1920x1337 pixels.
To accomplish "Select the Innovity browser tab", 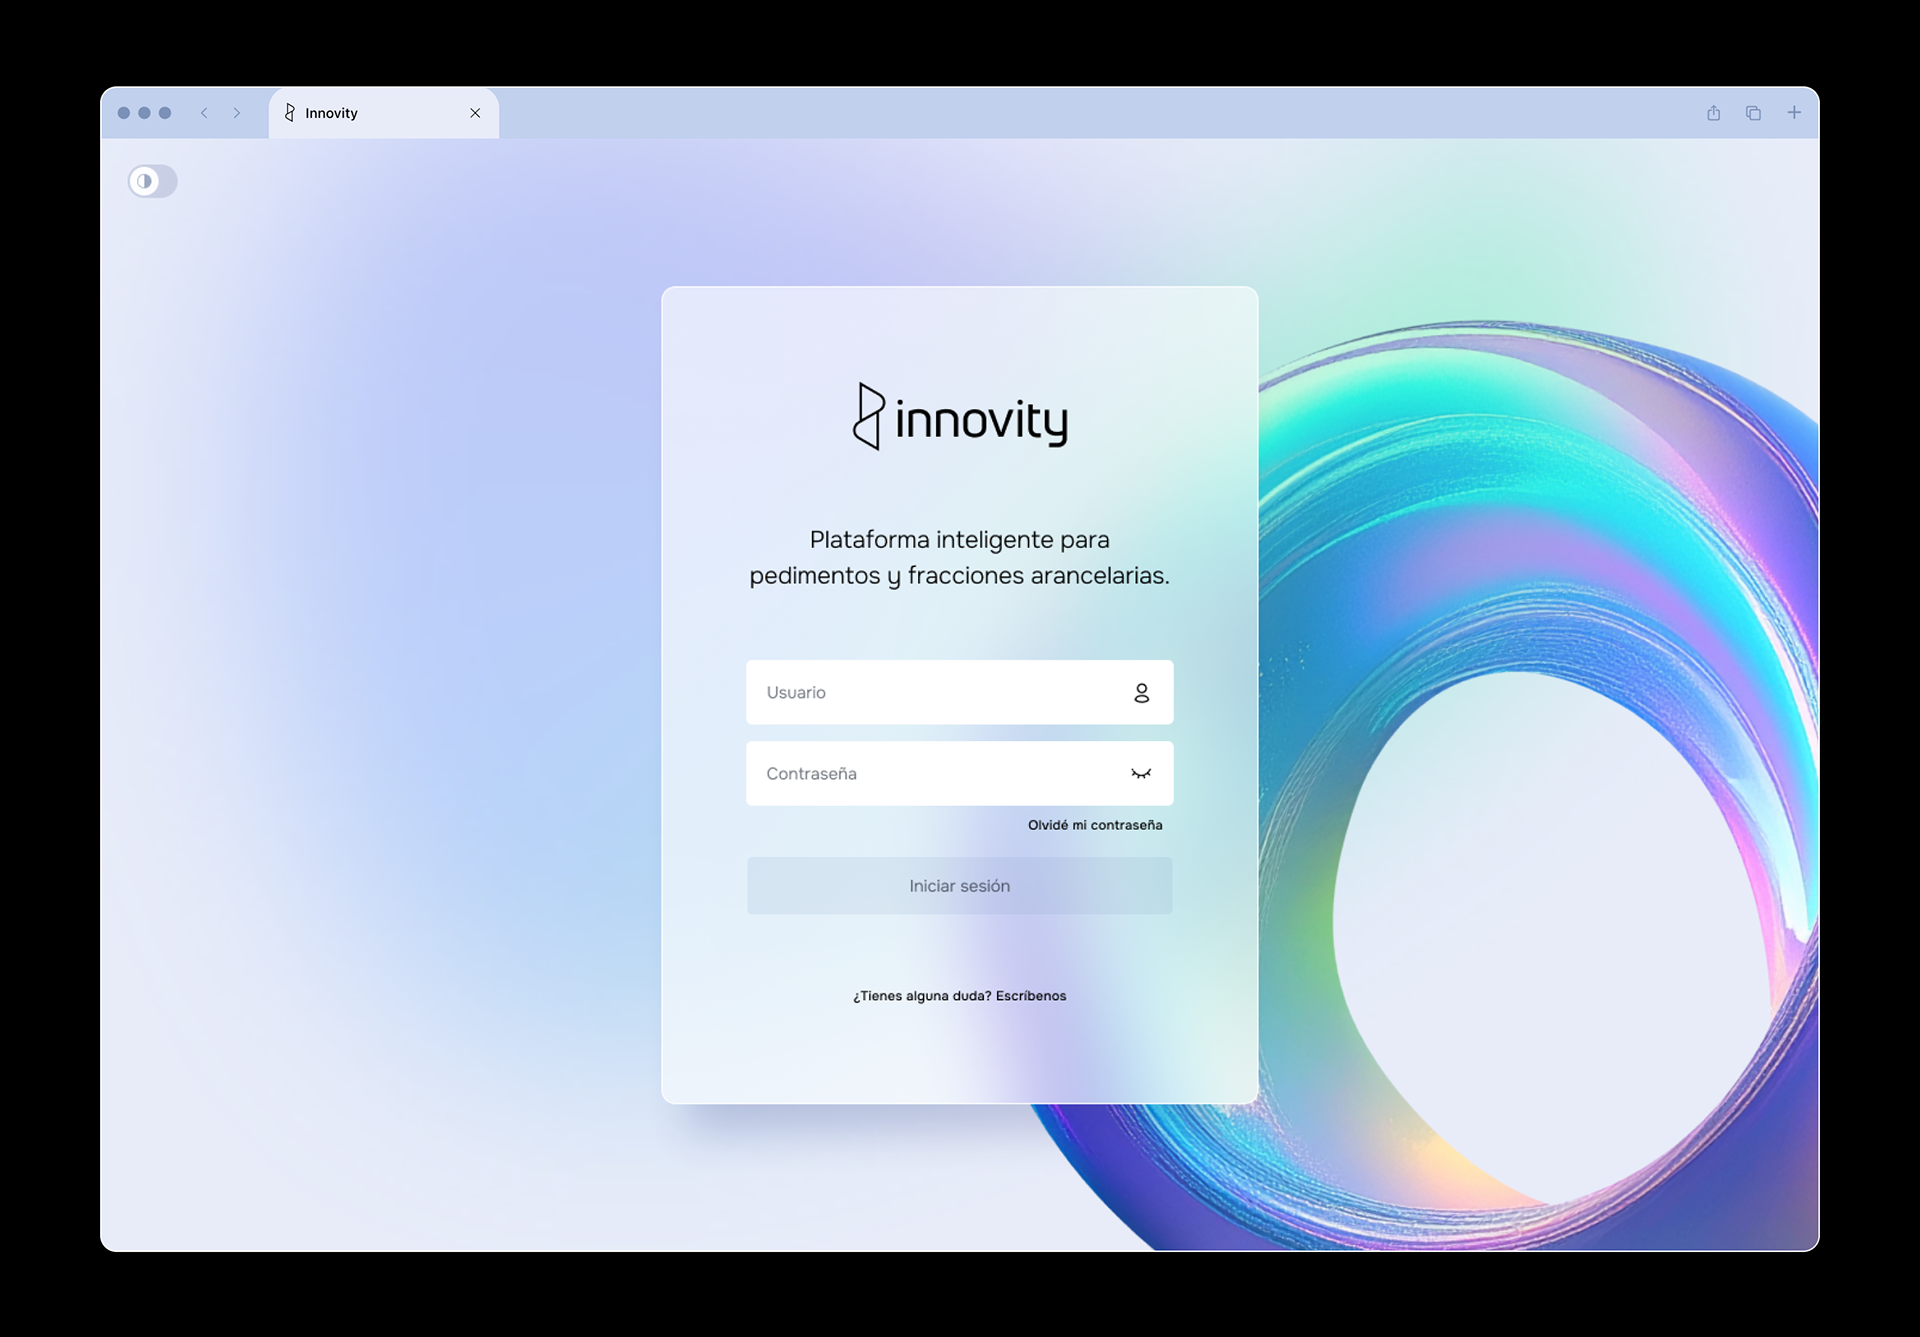I will (383, 113).
